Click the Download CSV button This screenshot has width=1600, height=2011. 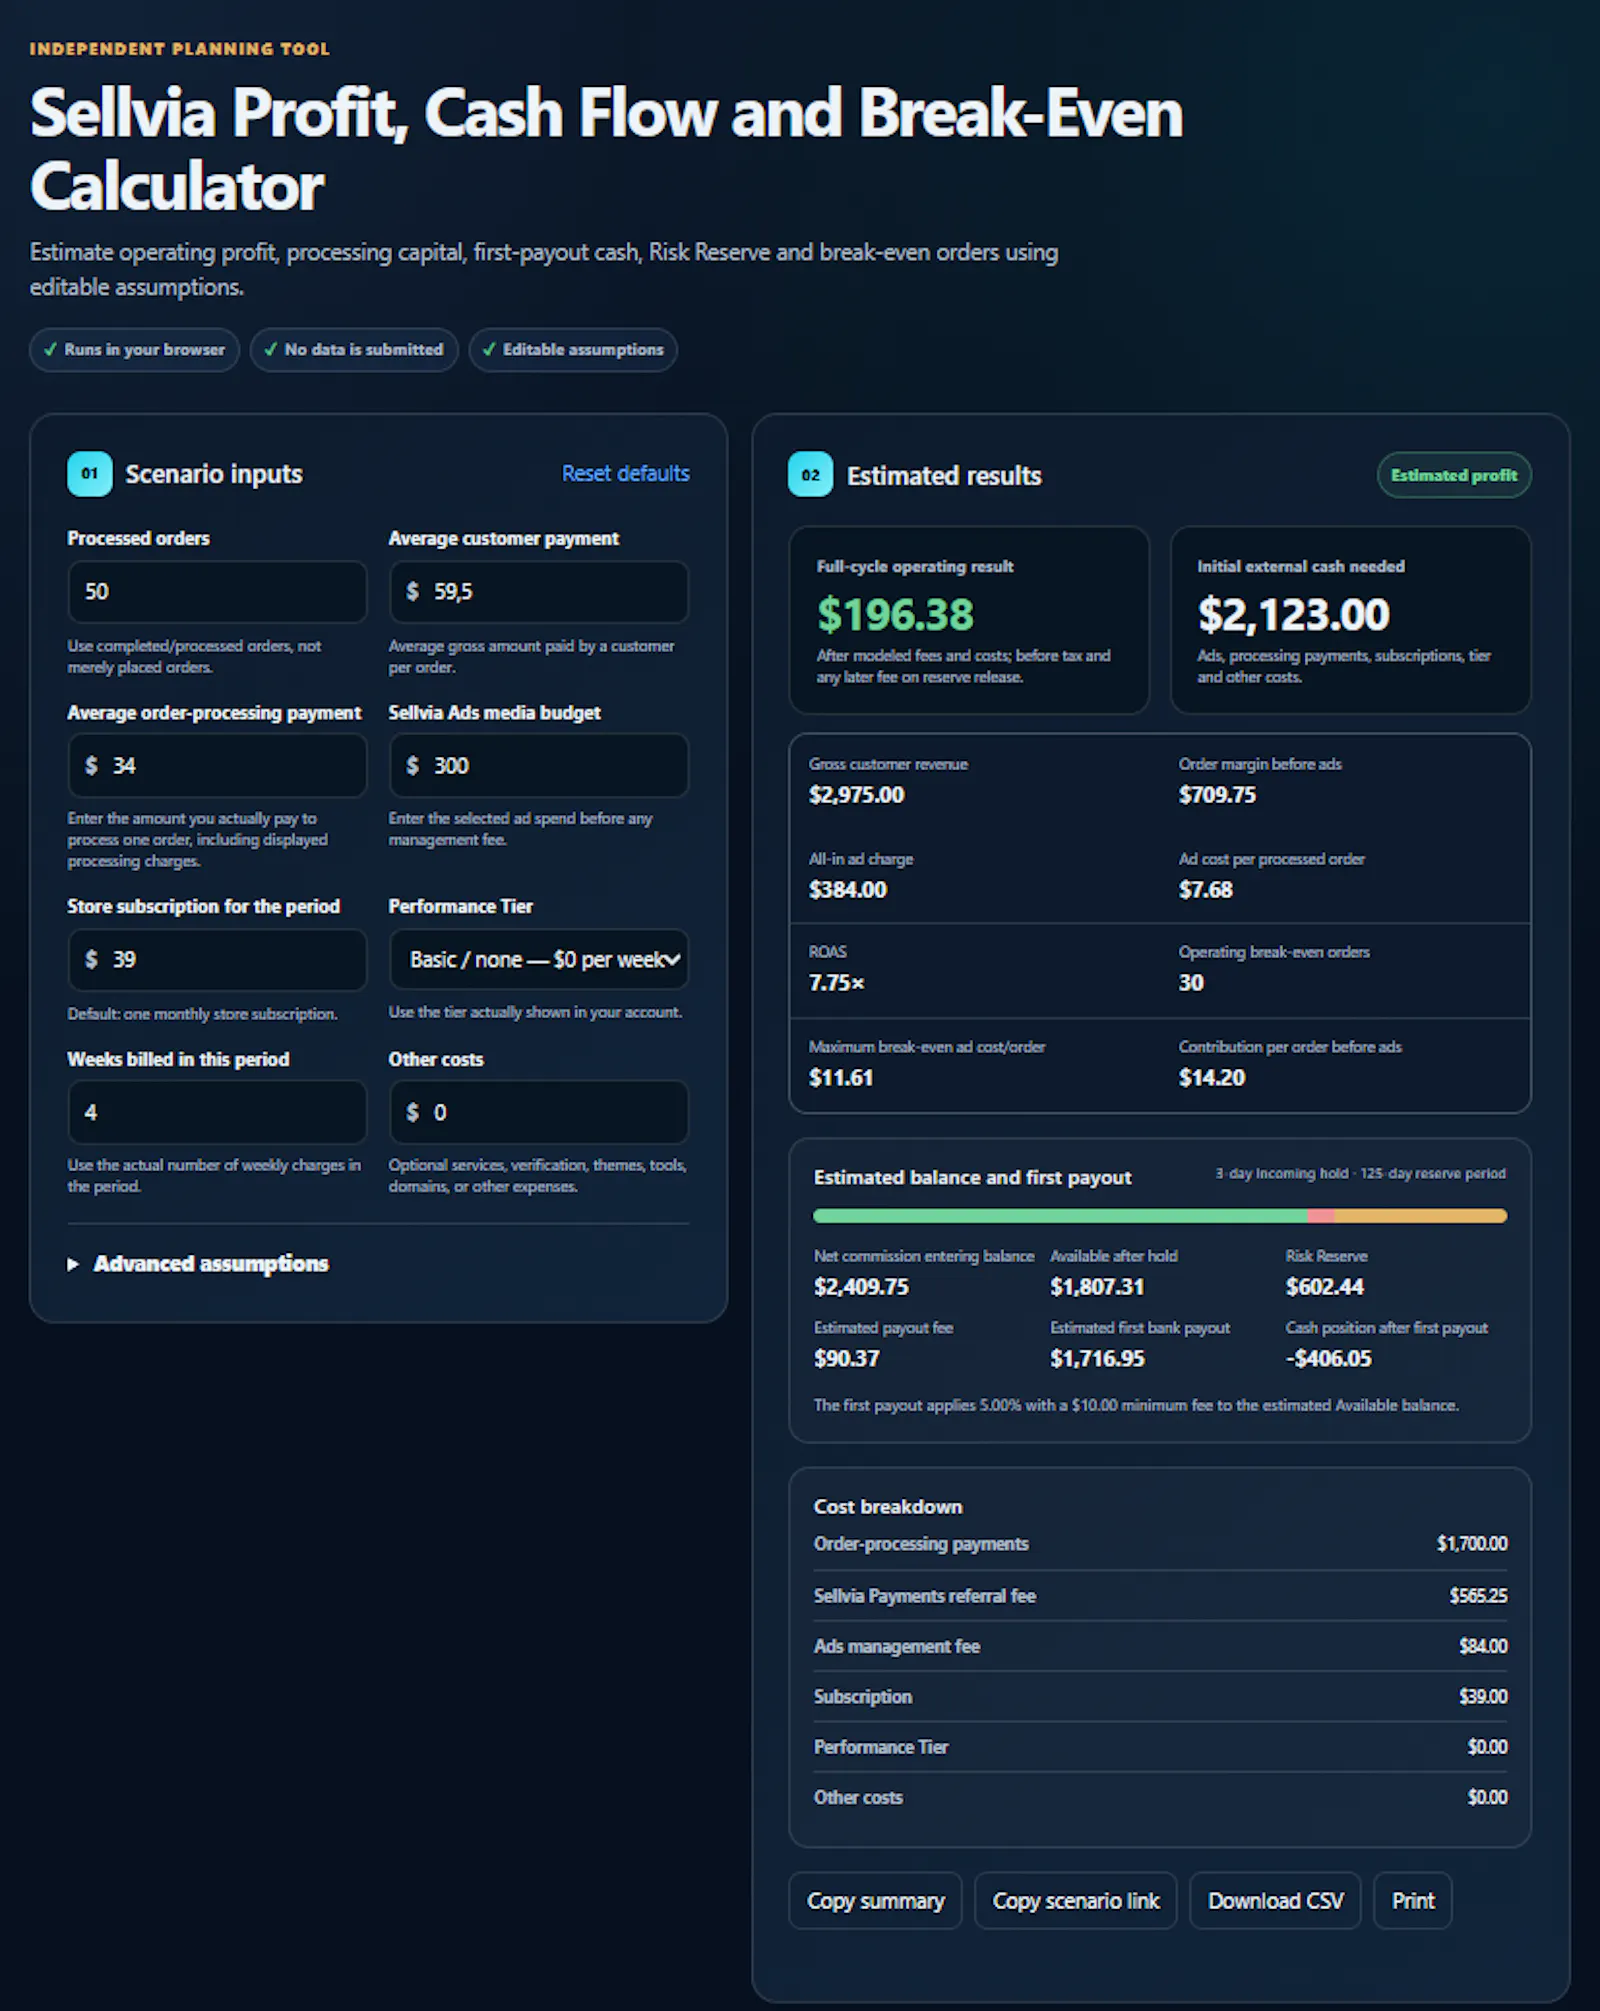[x=1275, y=1901]
